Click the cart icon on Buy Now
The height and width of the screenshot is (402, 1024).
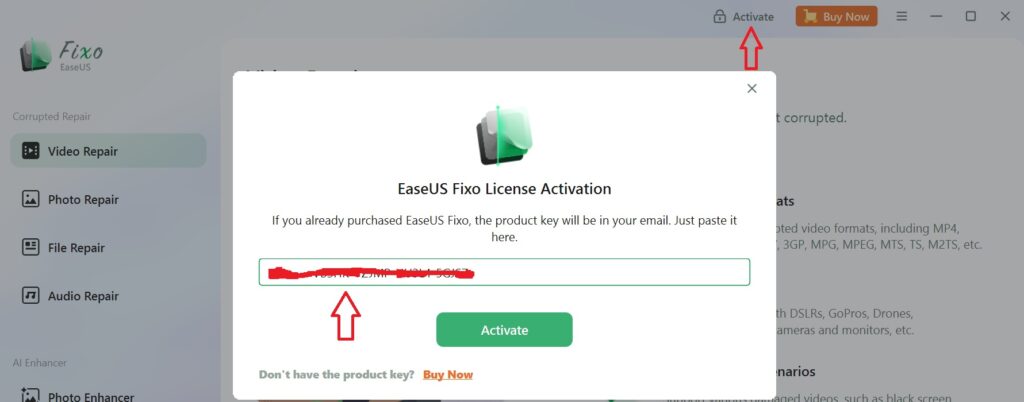point(810,17)
